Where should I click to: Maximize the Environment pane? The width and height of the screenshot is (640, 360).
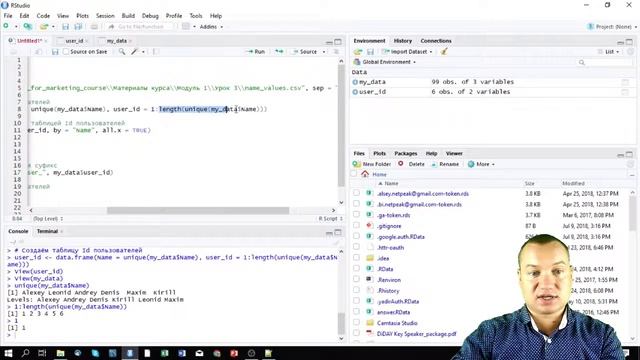tap(629, 42)
